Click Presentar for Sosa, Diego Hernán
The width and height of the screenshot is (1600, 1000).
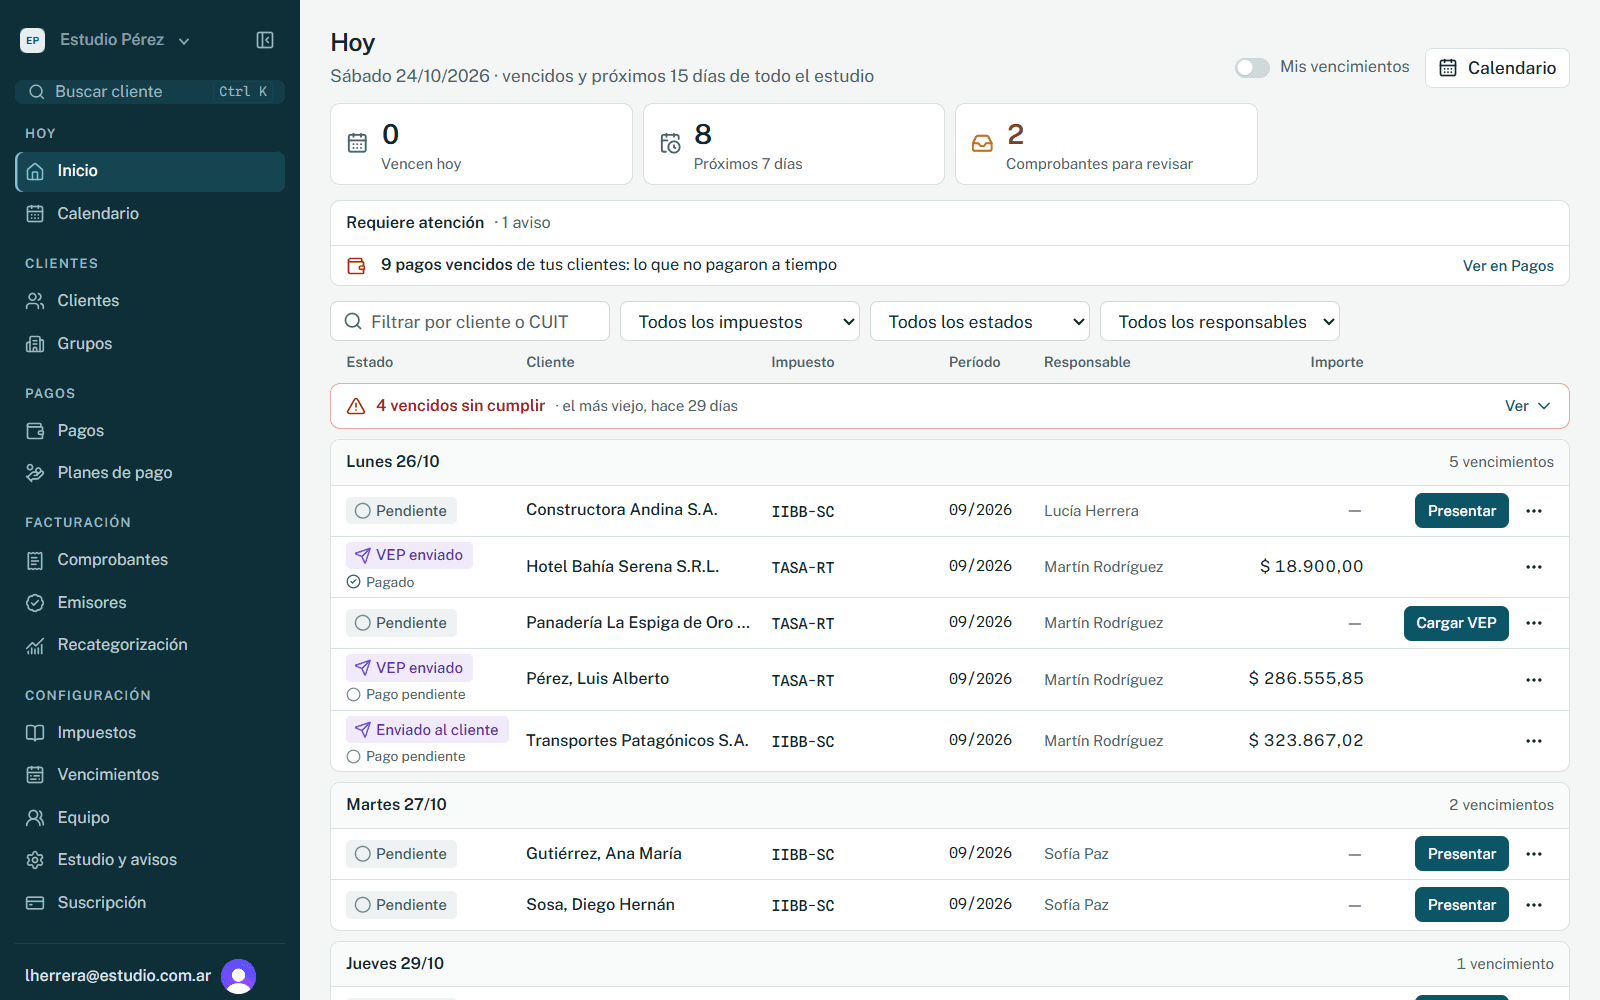point(1462,905)
